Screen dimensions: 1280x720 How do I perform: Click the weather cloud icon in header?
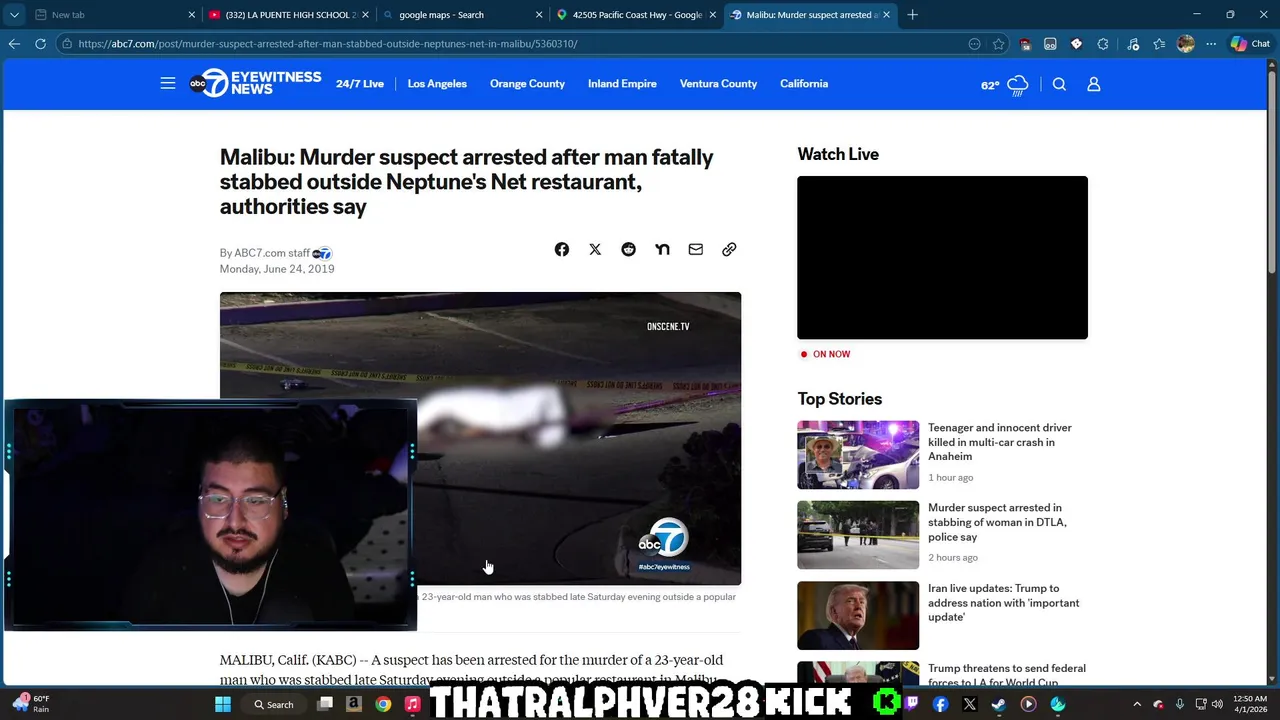point(1018,85)
